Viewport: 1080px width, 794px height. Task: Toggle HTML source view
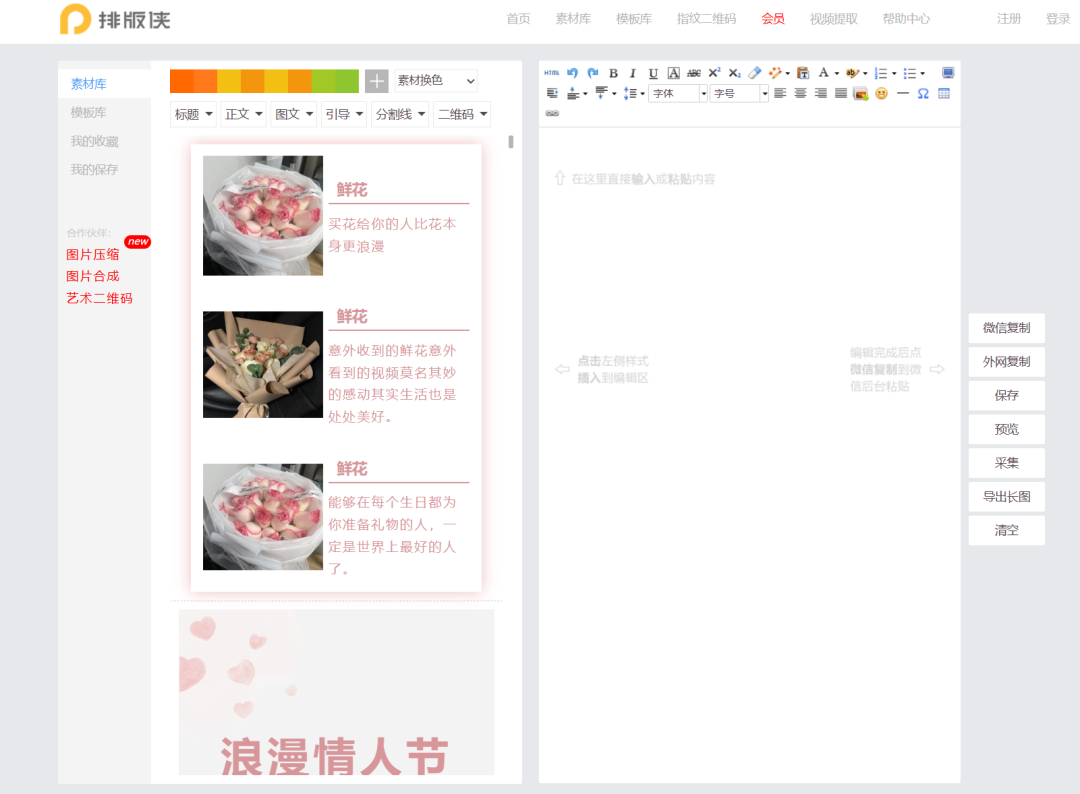[x=552, y=73]
